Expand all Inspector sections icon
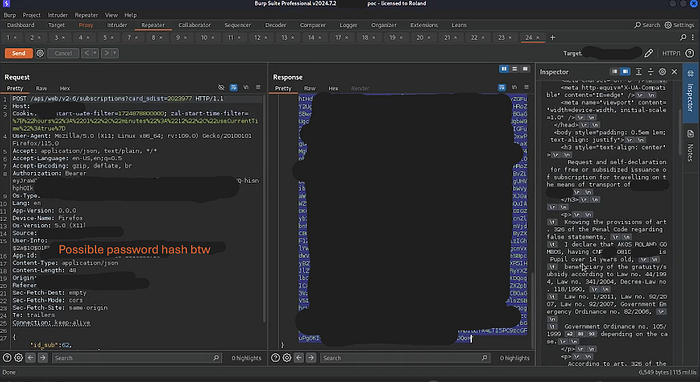Viewport: 700px width, 382px height. point(639,71)
